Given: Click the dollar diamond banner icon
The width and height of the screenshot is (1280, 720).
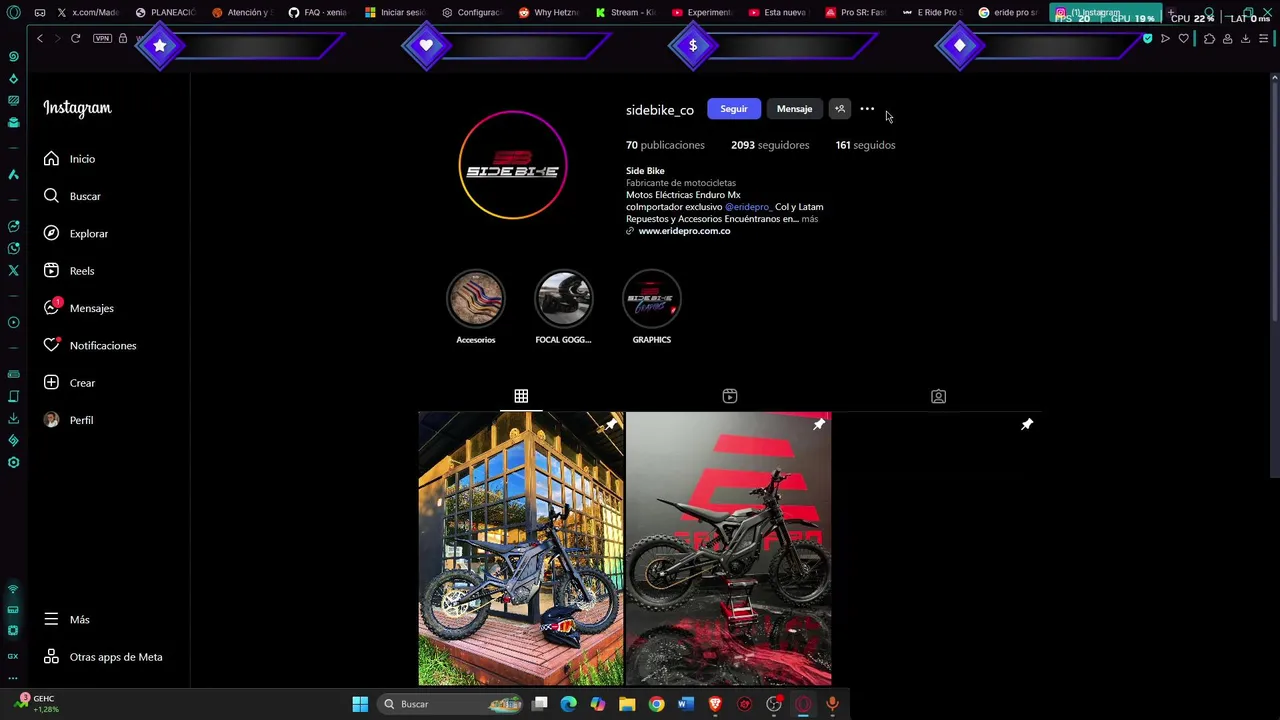Looking at the screenshot, I should click(x=693, y=46).
